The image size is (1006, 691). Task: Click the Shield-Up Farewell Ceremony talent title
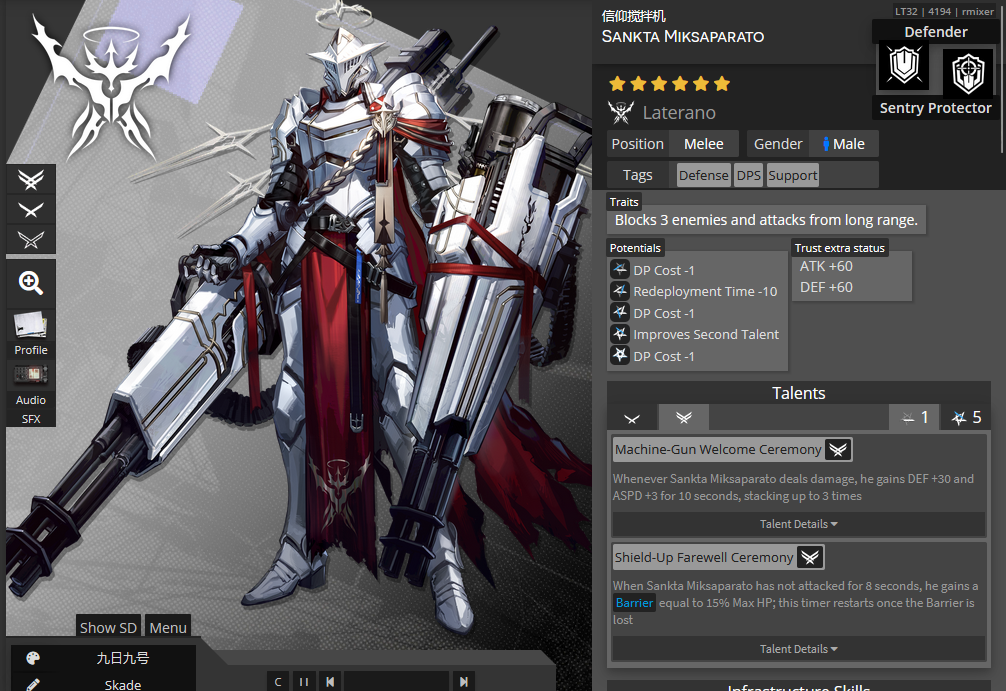click(704, 558)
